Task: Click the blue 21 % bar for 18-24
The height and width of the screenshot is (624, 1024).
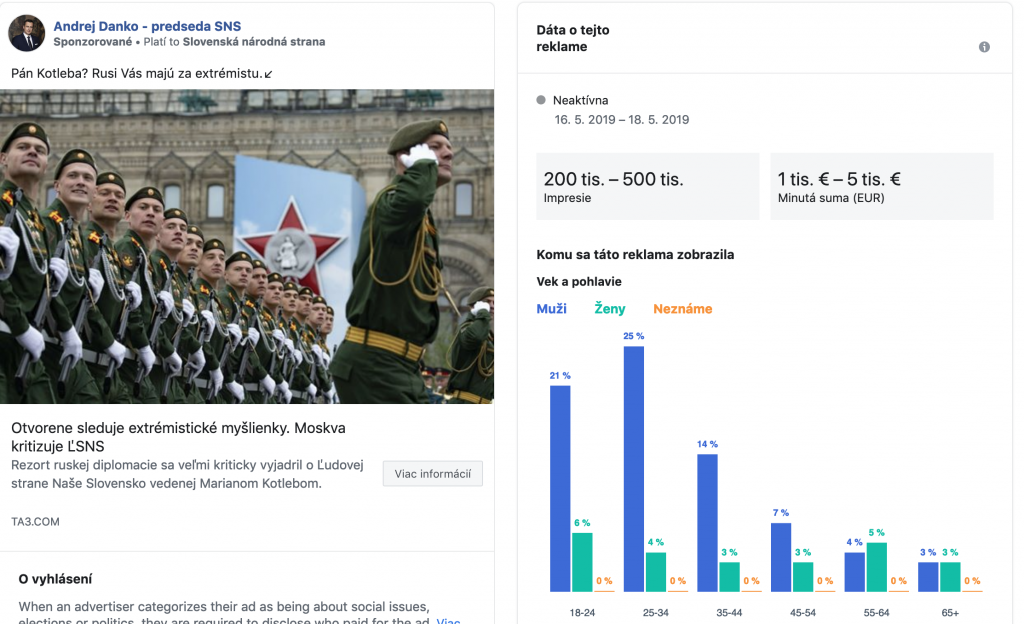Action: (x=560, y=488)
